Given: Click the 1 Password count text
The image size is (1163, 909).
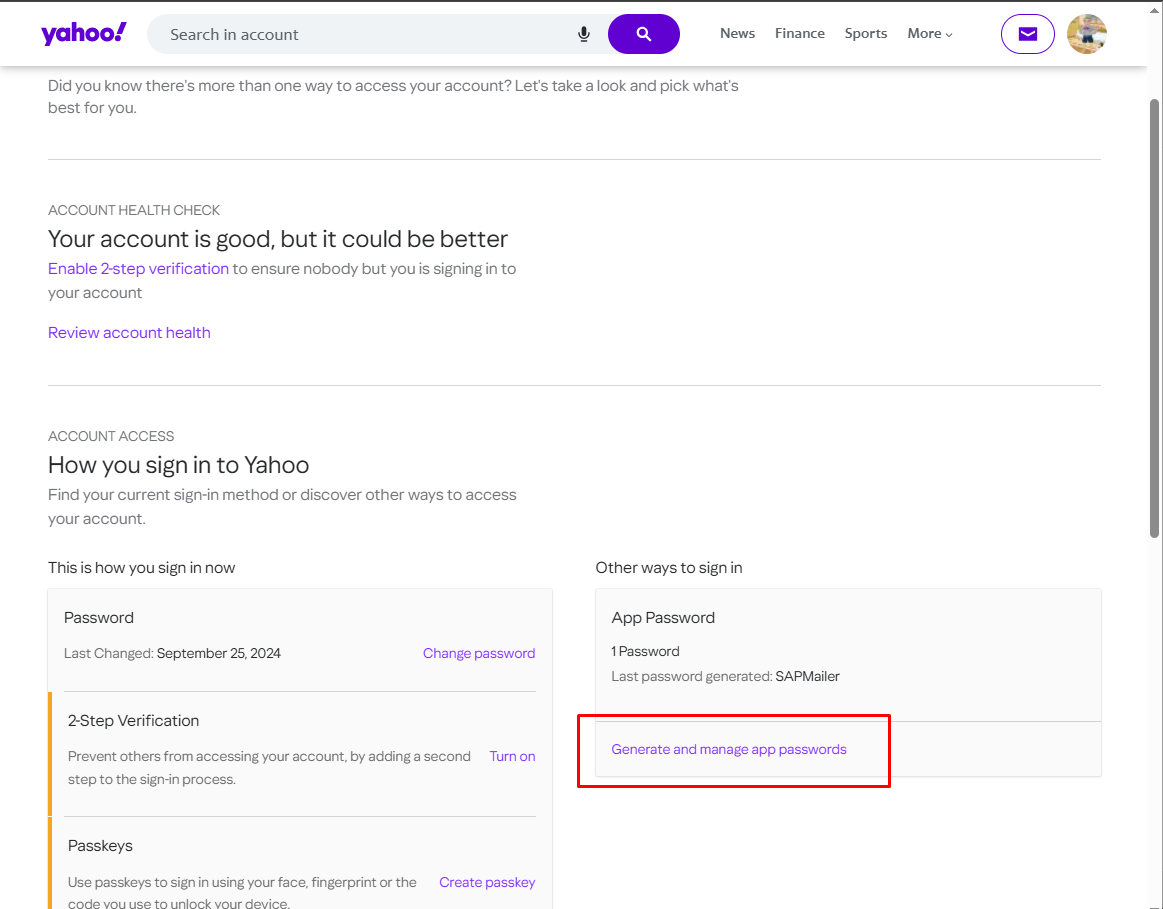Looking at the screenshot, I should point(645,651).
